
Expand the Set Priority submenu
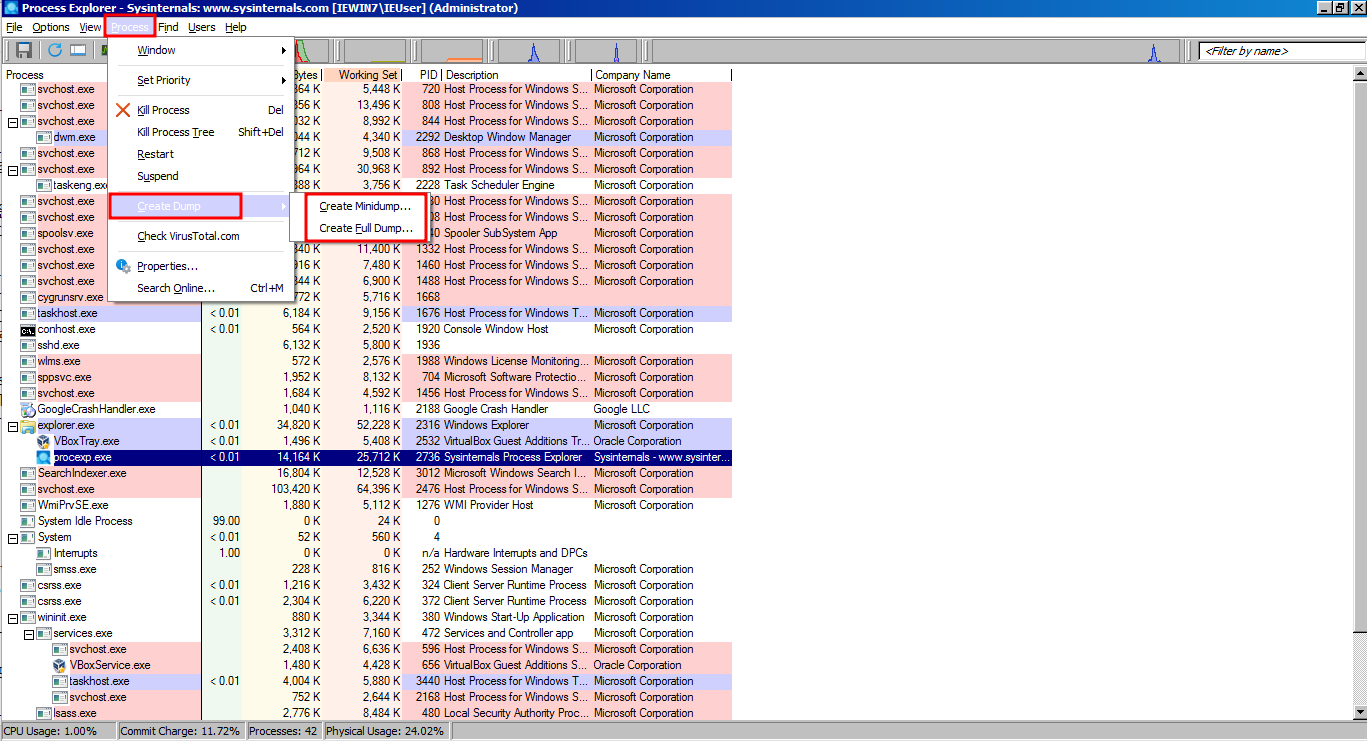(x=201, y=80)
